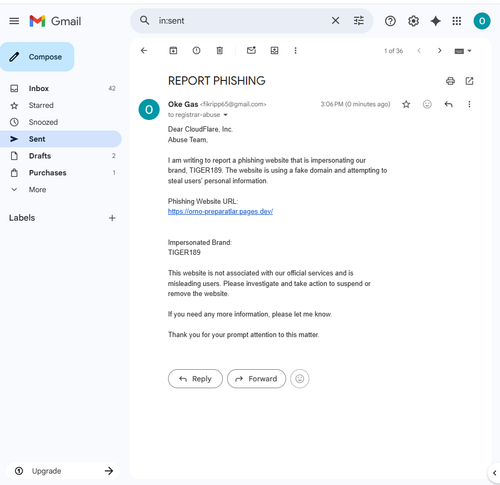Click the REPORT PHISHING subject line
Screen dimensions: 500x485
point(217,81)
